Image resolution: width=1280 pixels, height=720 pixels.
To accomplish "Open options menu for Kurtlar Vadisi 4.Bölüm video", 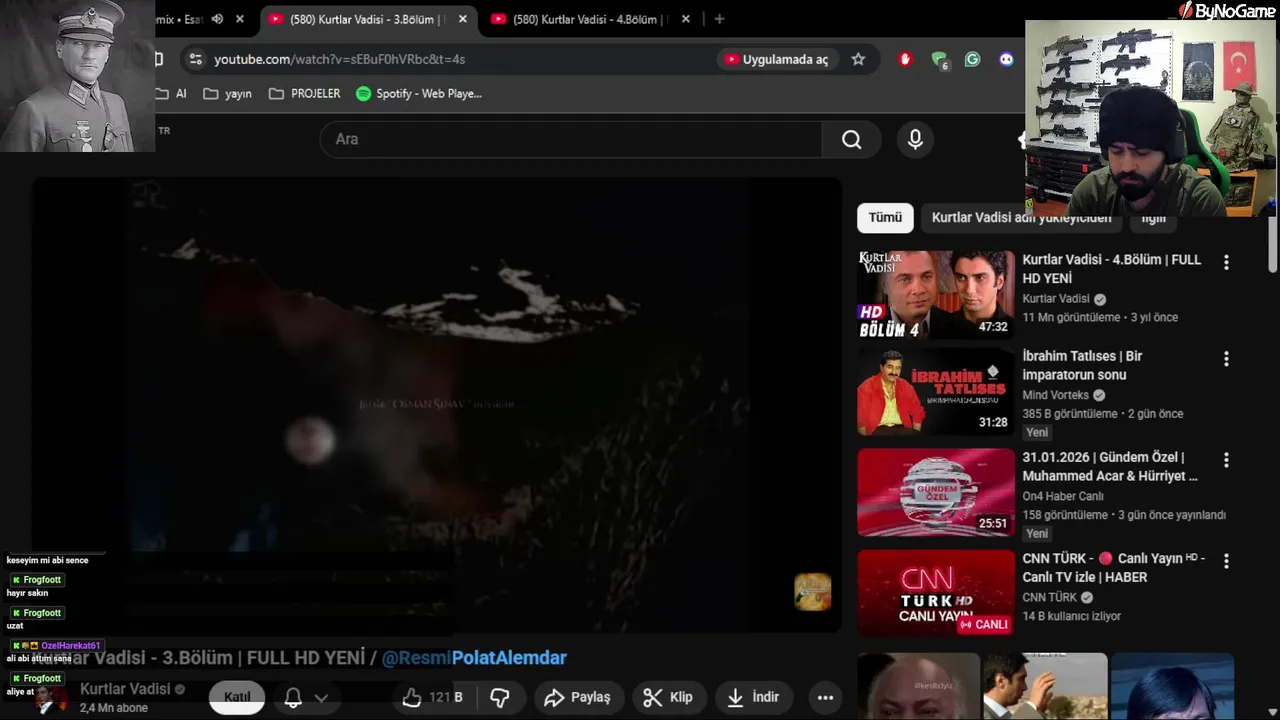I will coord(1226,262).
